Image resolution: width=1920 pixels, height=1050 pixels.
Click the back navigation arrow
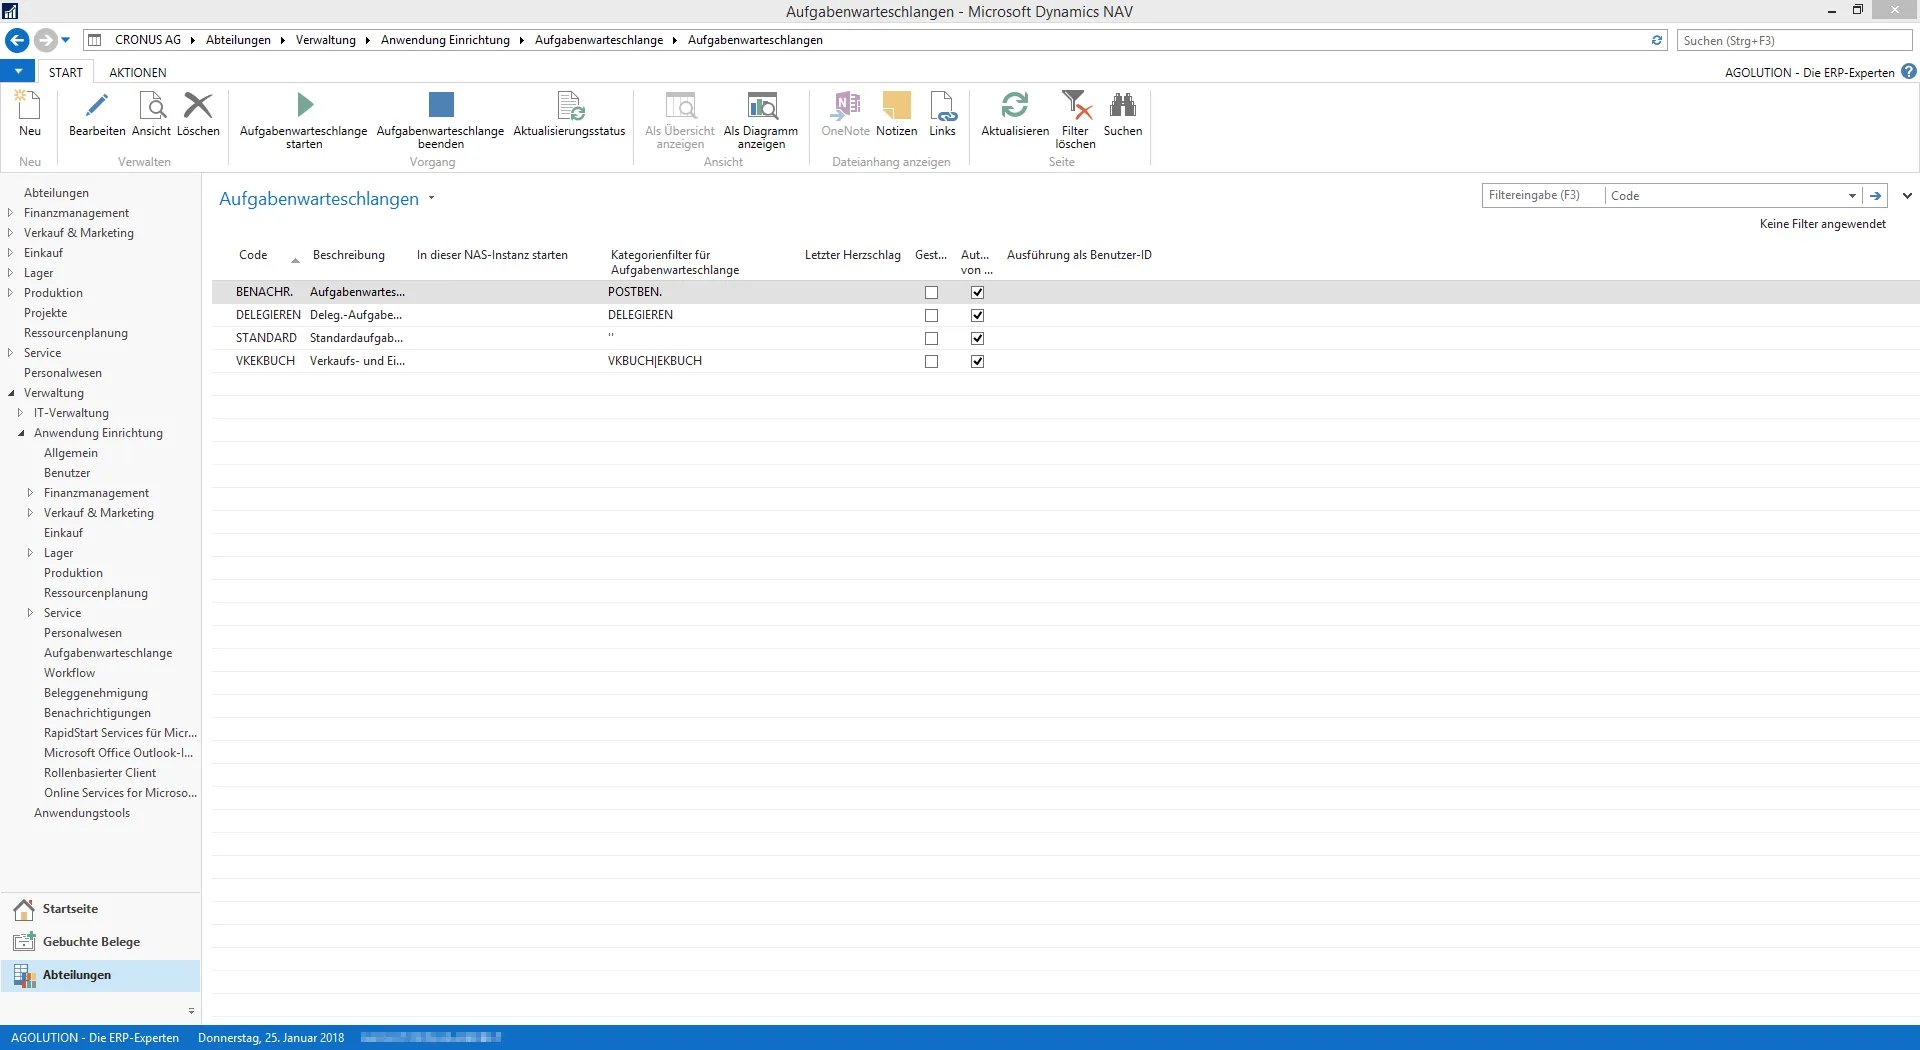pyautogui.click(x=17, y=40)
